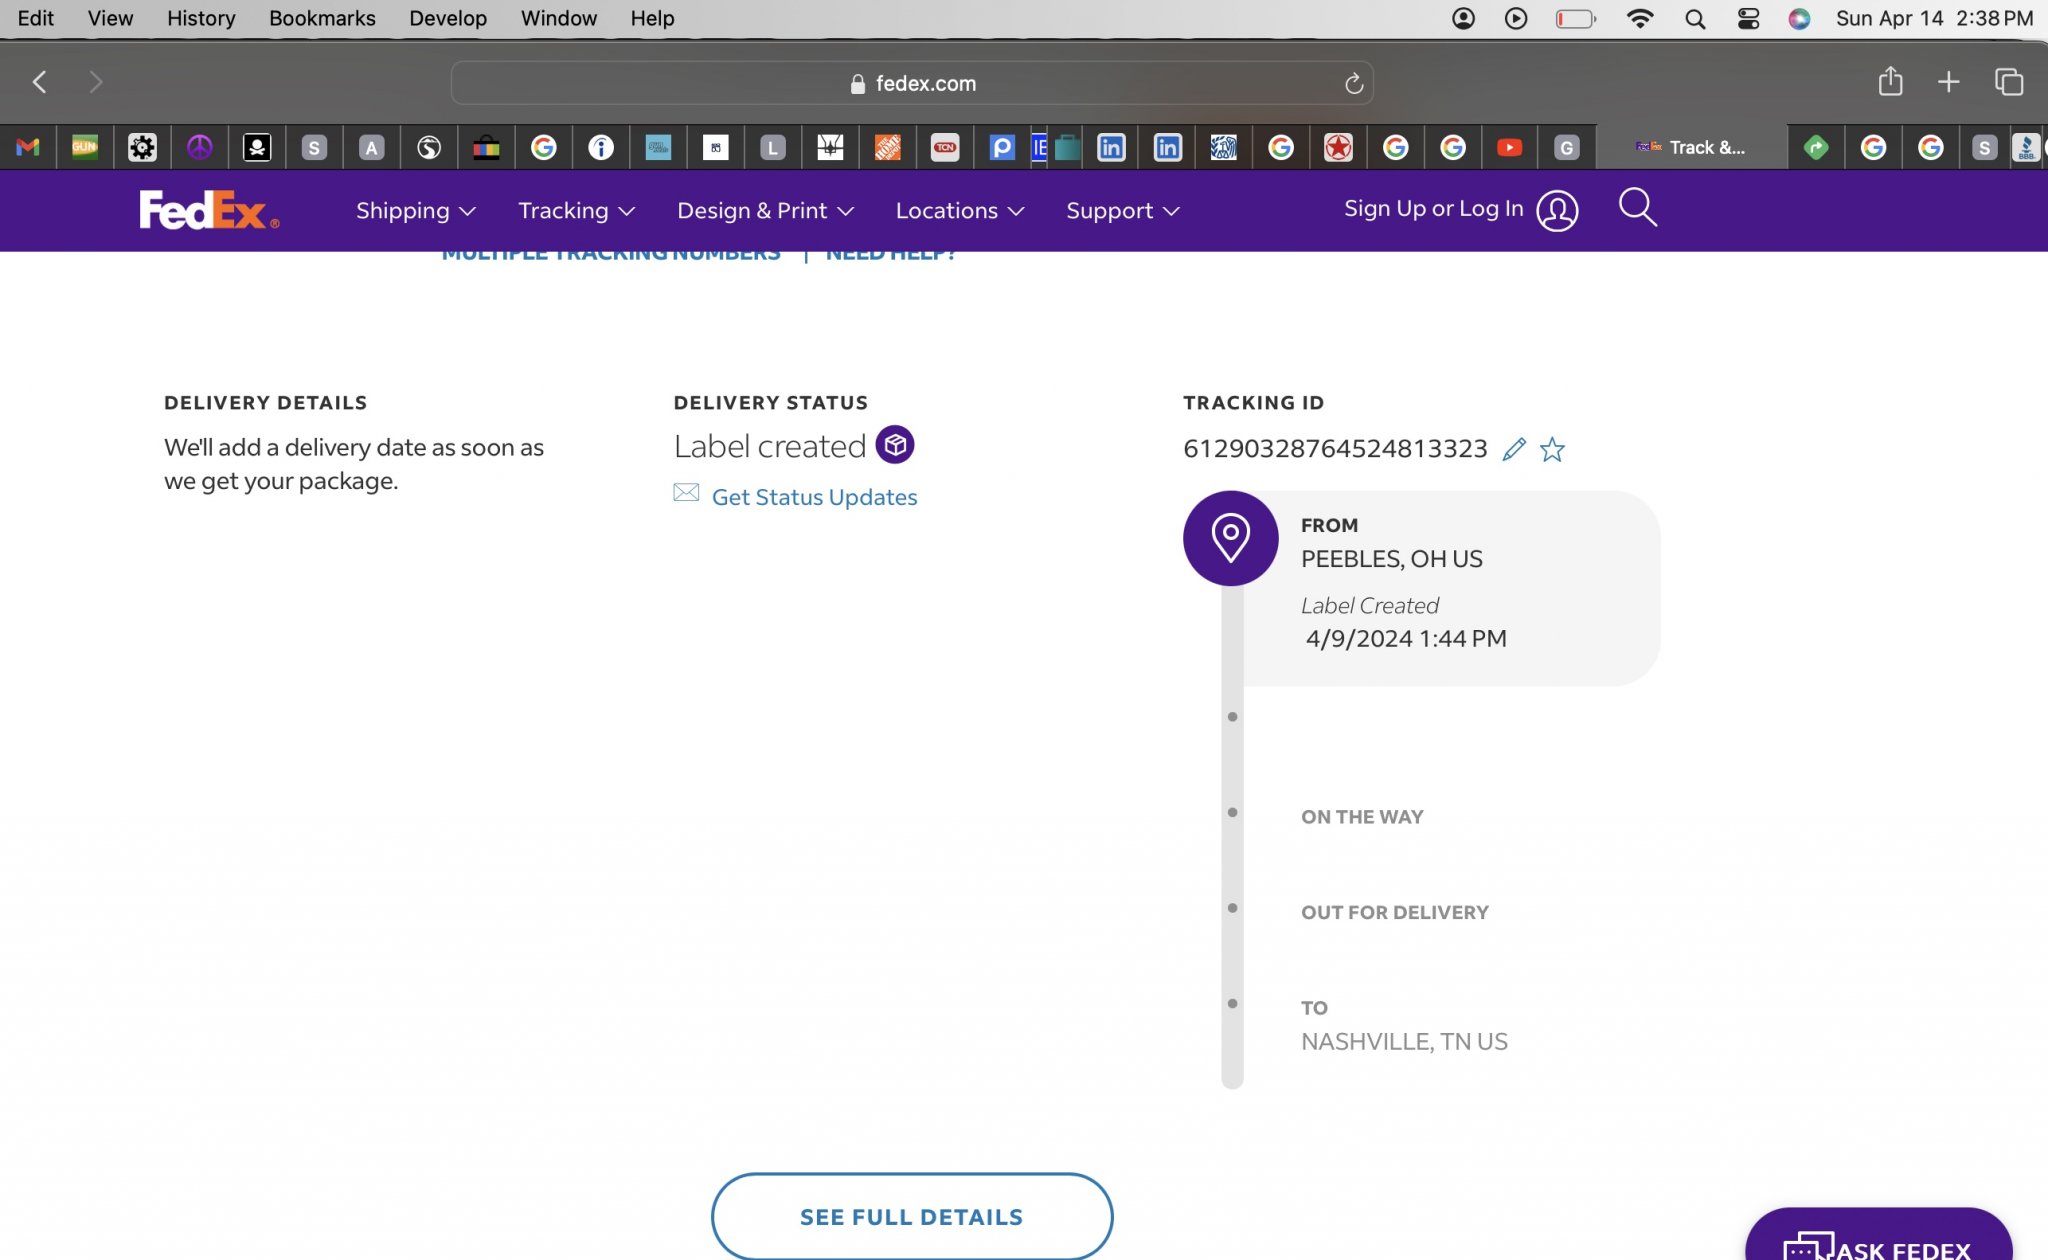
Task: Click the Safari share icon
Action: click(1889, 82)
